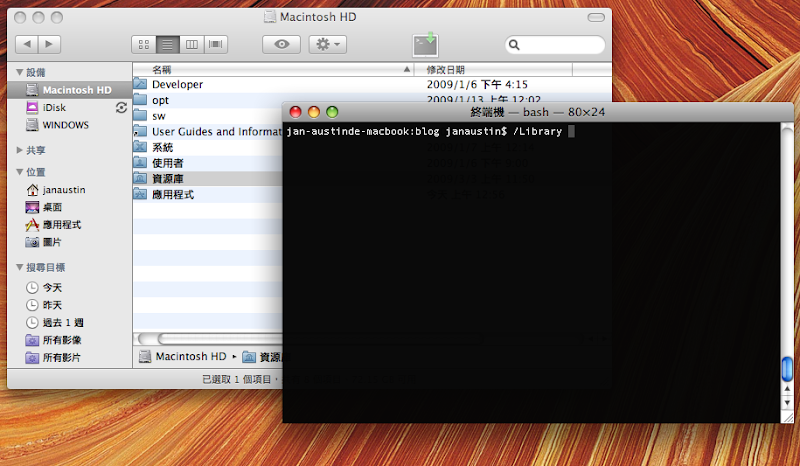800x466 pixels.
Task: Collapse the 設備 sidebar section
Action: [x=19, y=72]
